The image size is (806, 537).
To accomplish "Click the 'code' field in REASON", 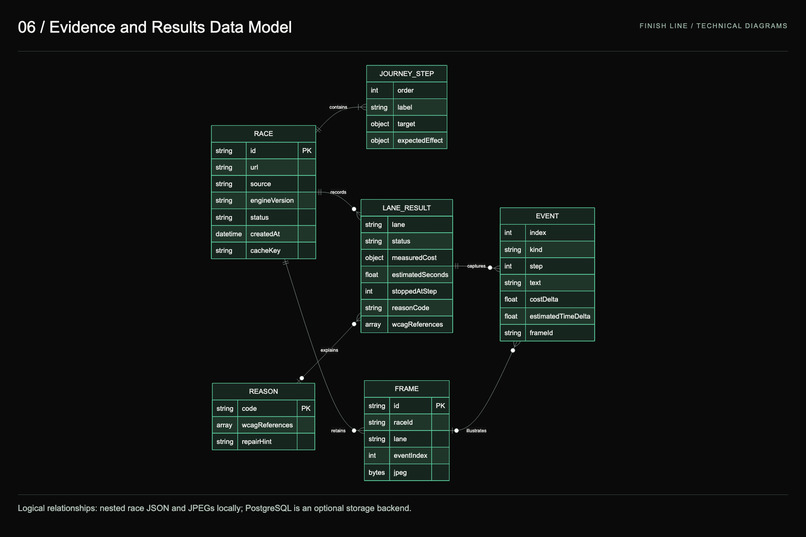I will pos(267,409).
